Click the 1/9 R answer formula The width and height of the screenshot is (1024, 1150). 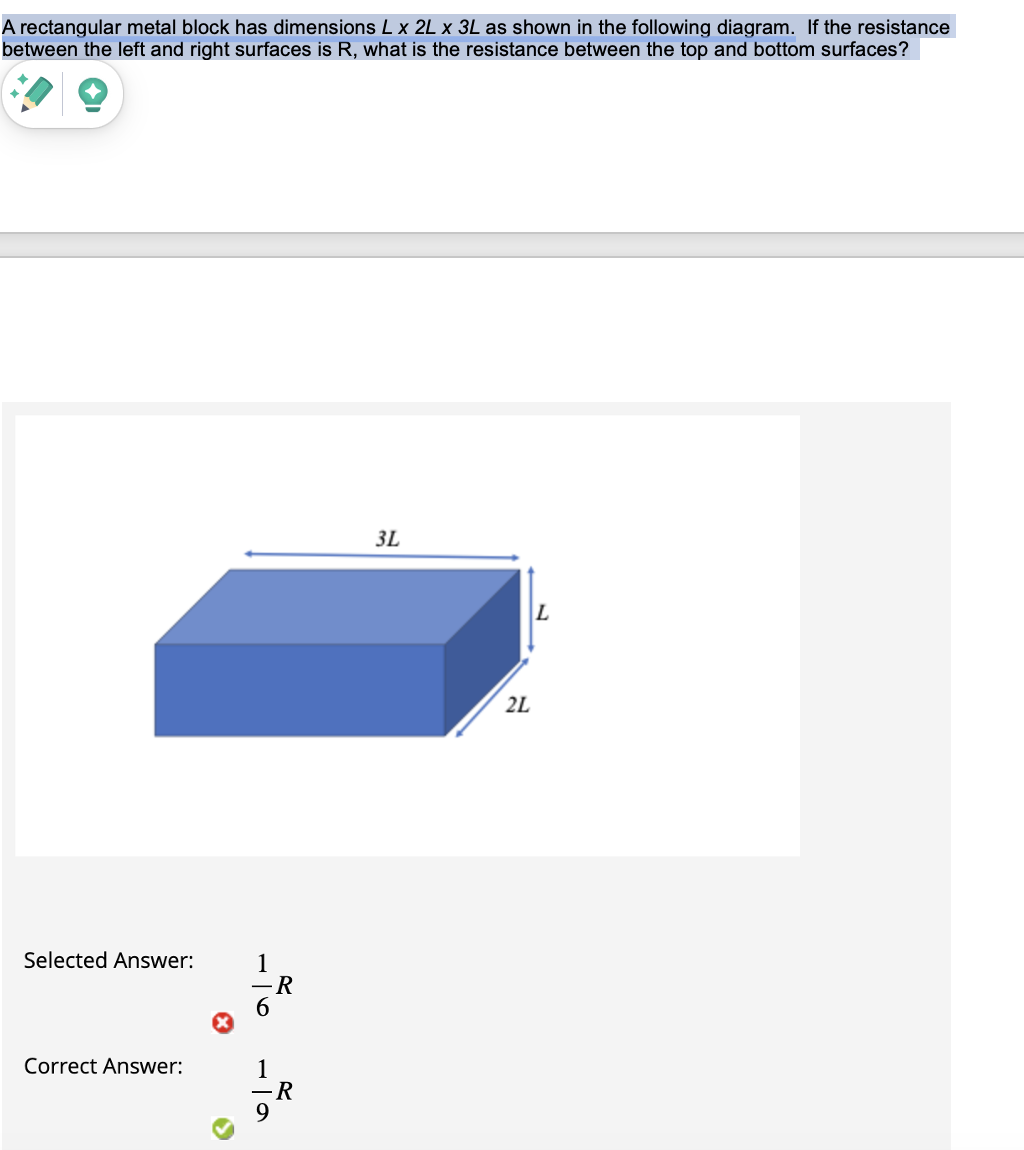coord(270,1090)
